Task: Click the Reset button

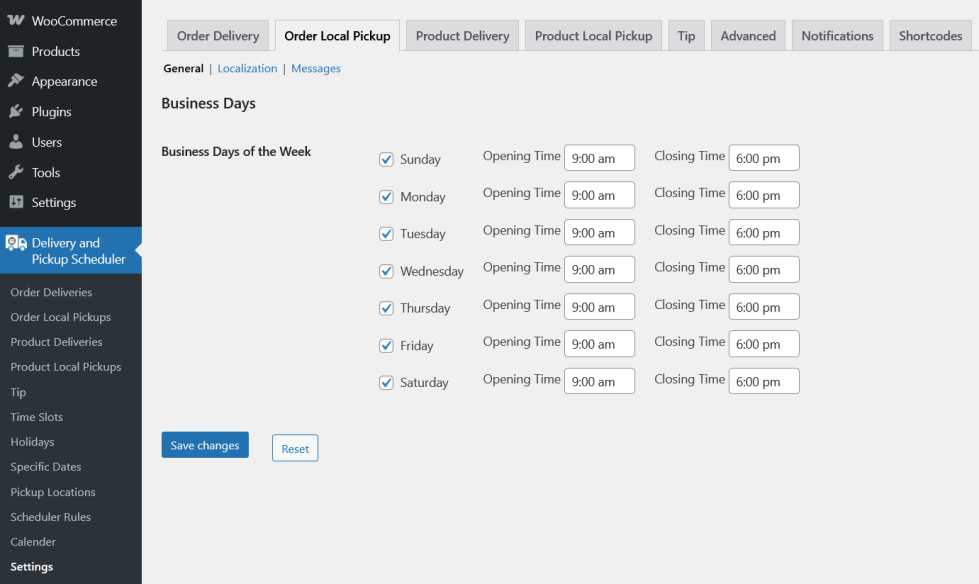Action: point(295,449)
